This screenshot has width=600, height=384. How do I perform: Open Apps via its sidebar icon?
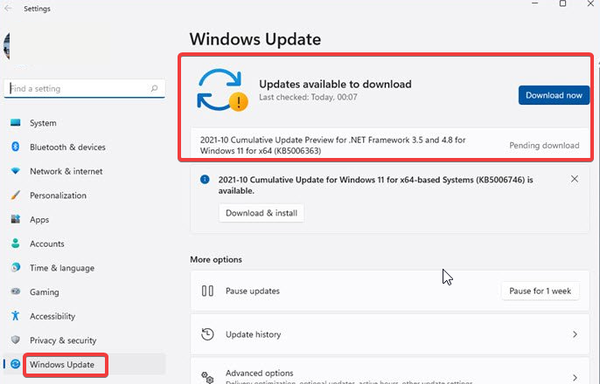[15, 219]
